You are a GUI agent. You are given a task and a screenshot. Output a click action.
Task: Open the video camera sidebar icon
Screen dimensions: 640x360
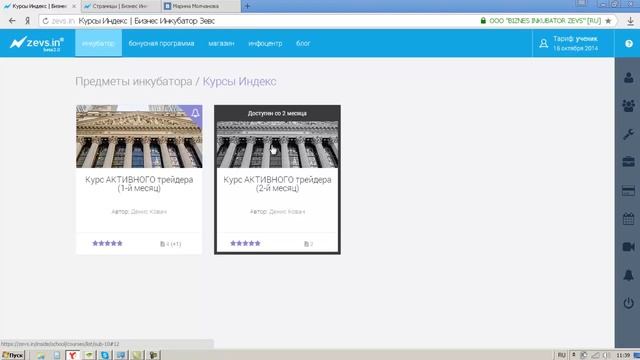(629, 247)
